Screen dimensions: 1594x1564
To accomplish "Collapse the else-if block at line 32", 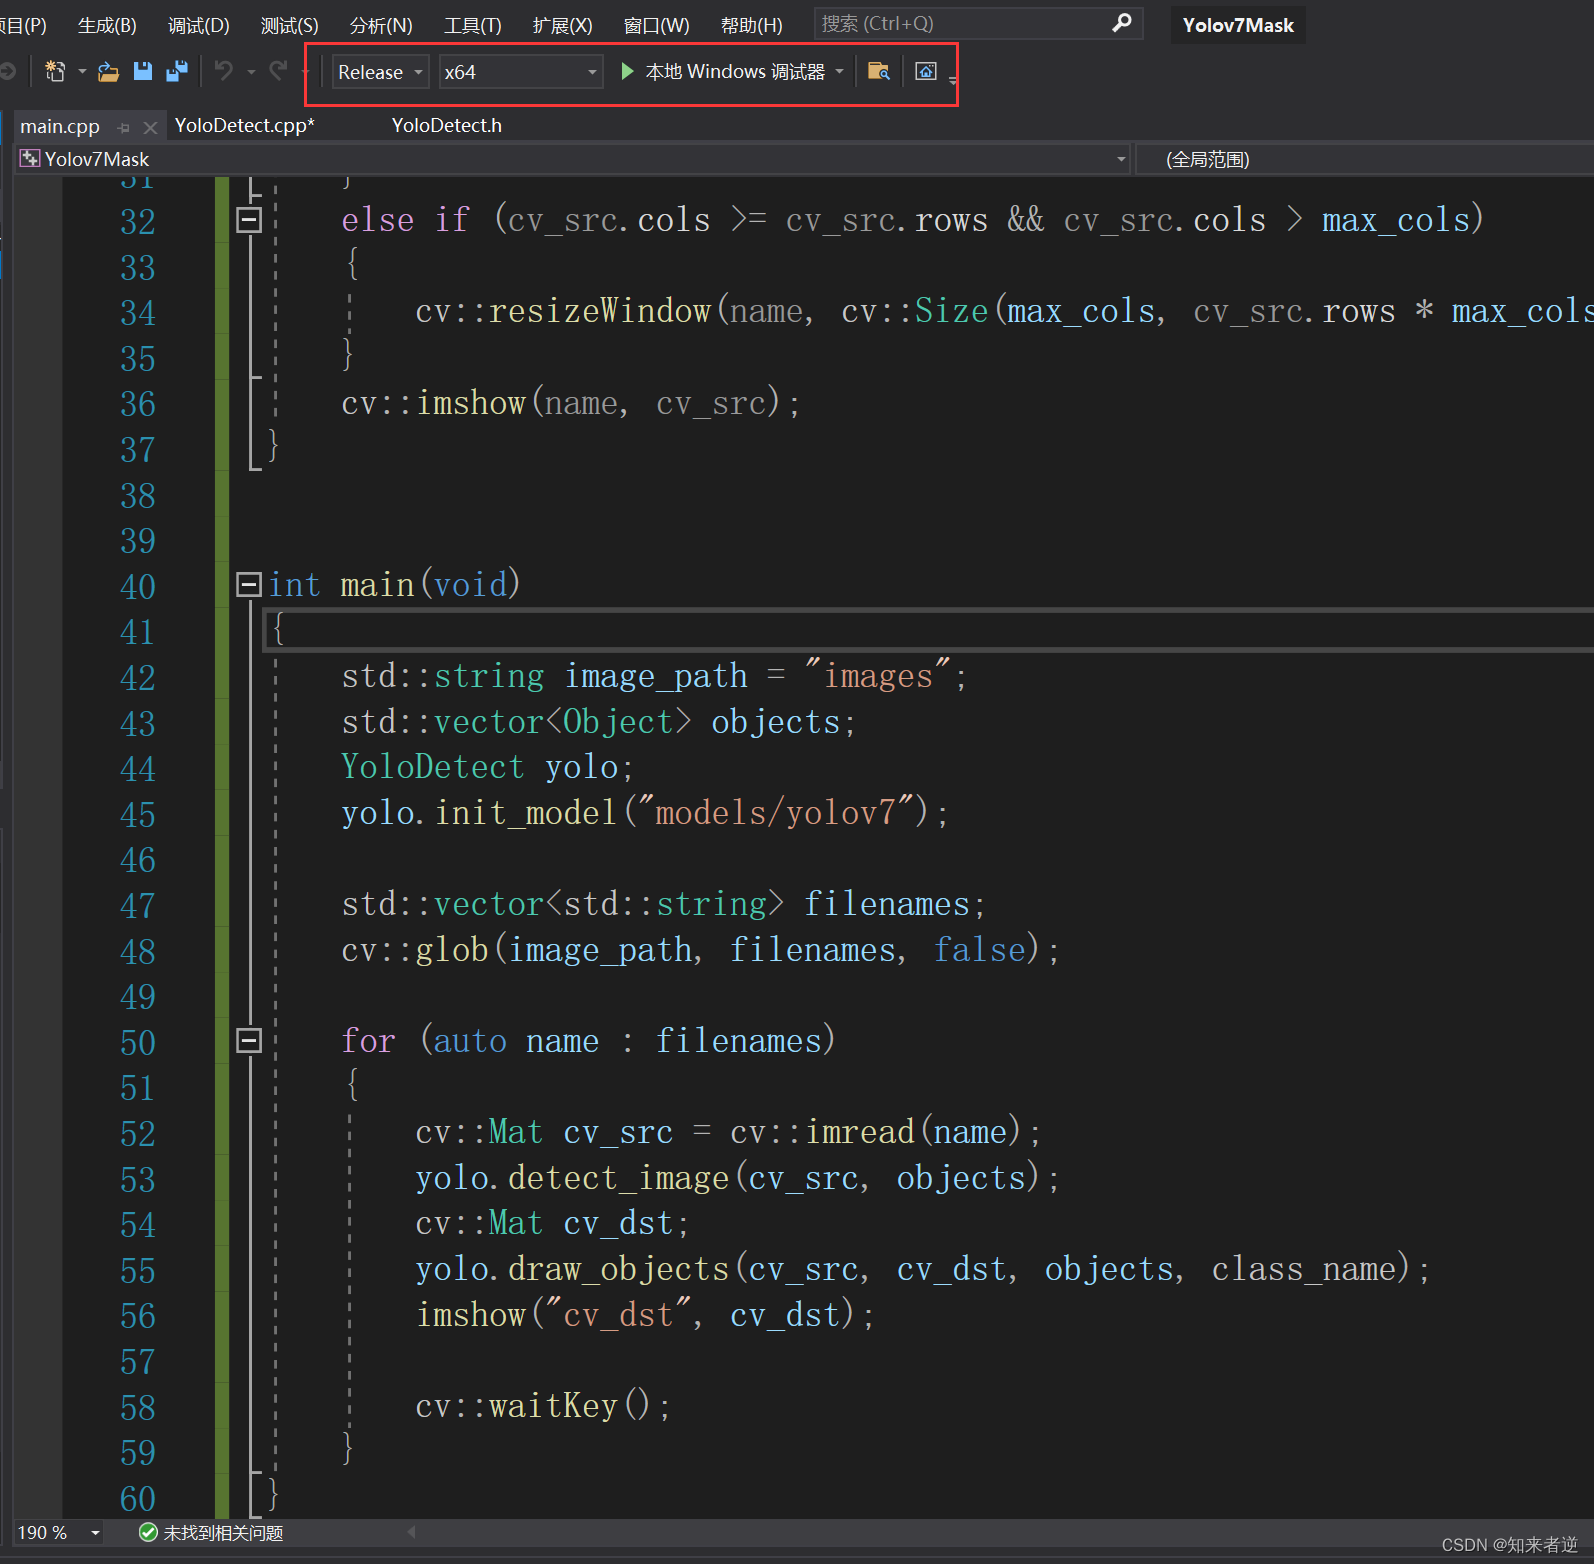I will point(249,220).
